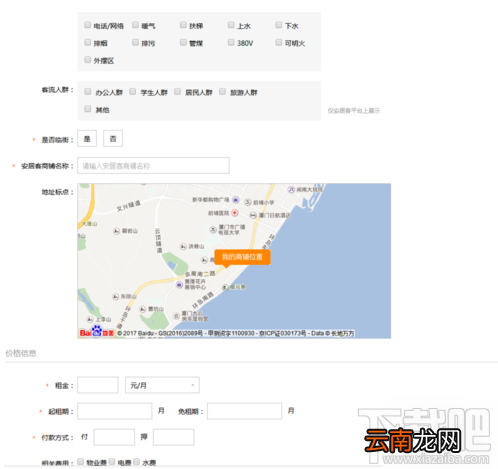
Task: Tick the 水费 water fee checkbox
Action: tap(137, 462)
